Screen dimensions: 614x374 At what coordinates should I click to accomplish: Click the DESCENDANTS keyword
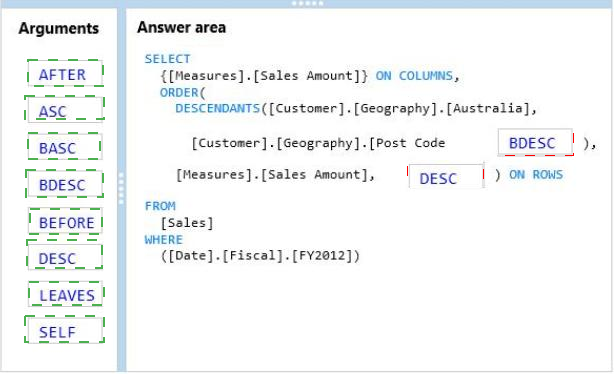pos(217,108)
